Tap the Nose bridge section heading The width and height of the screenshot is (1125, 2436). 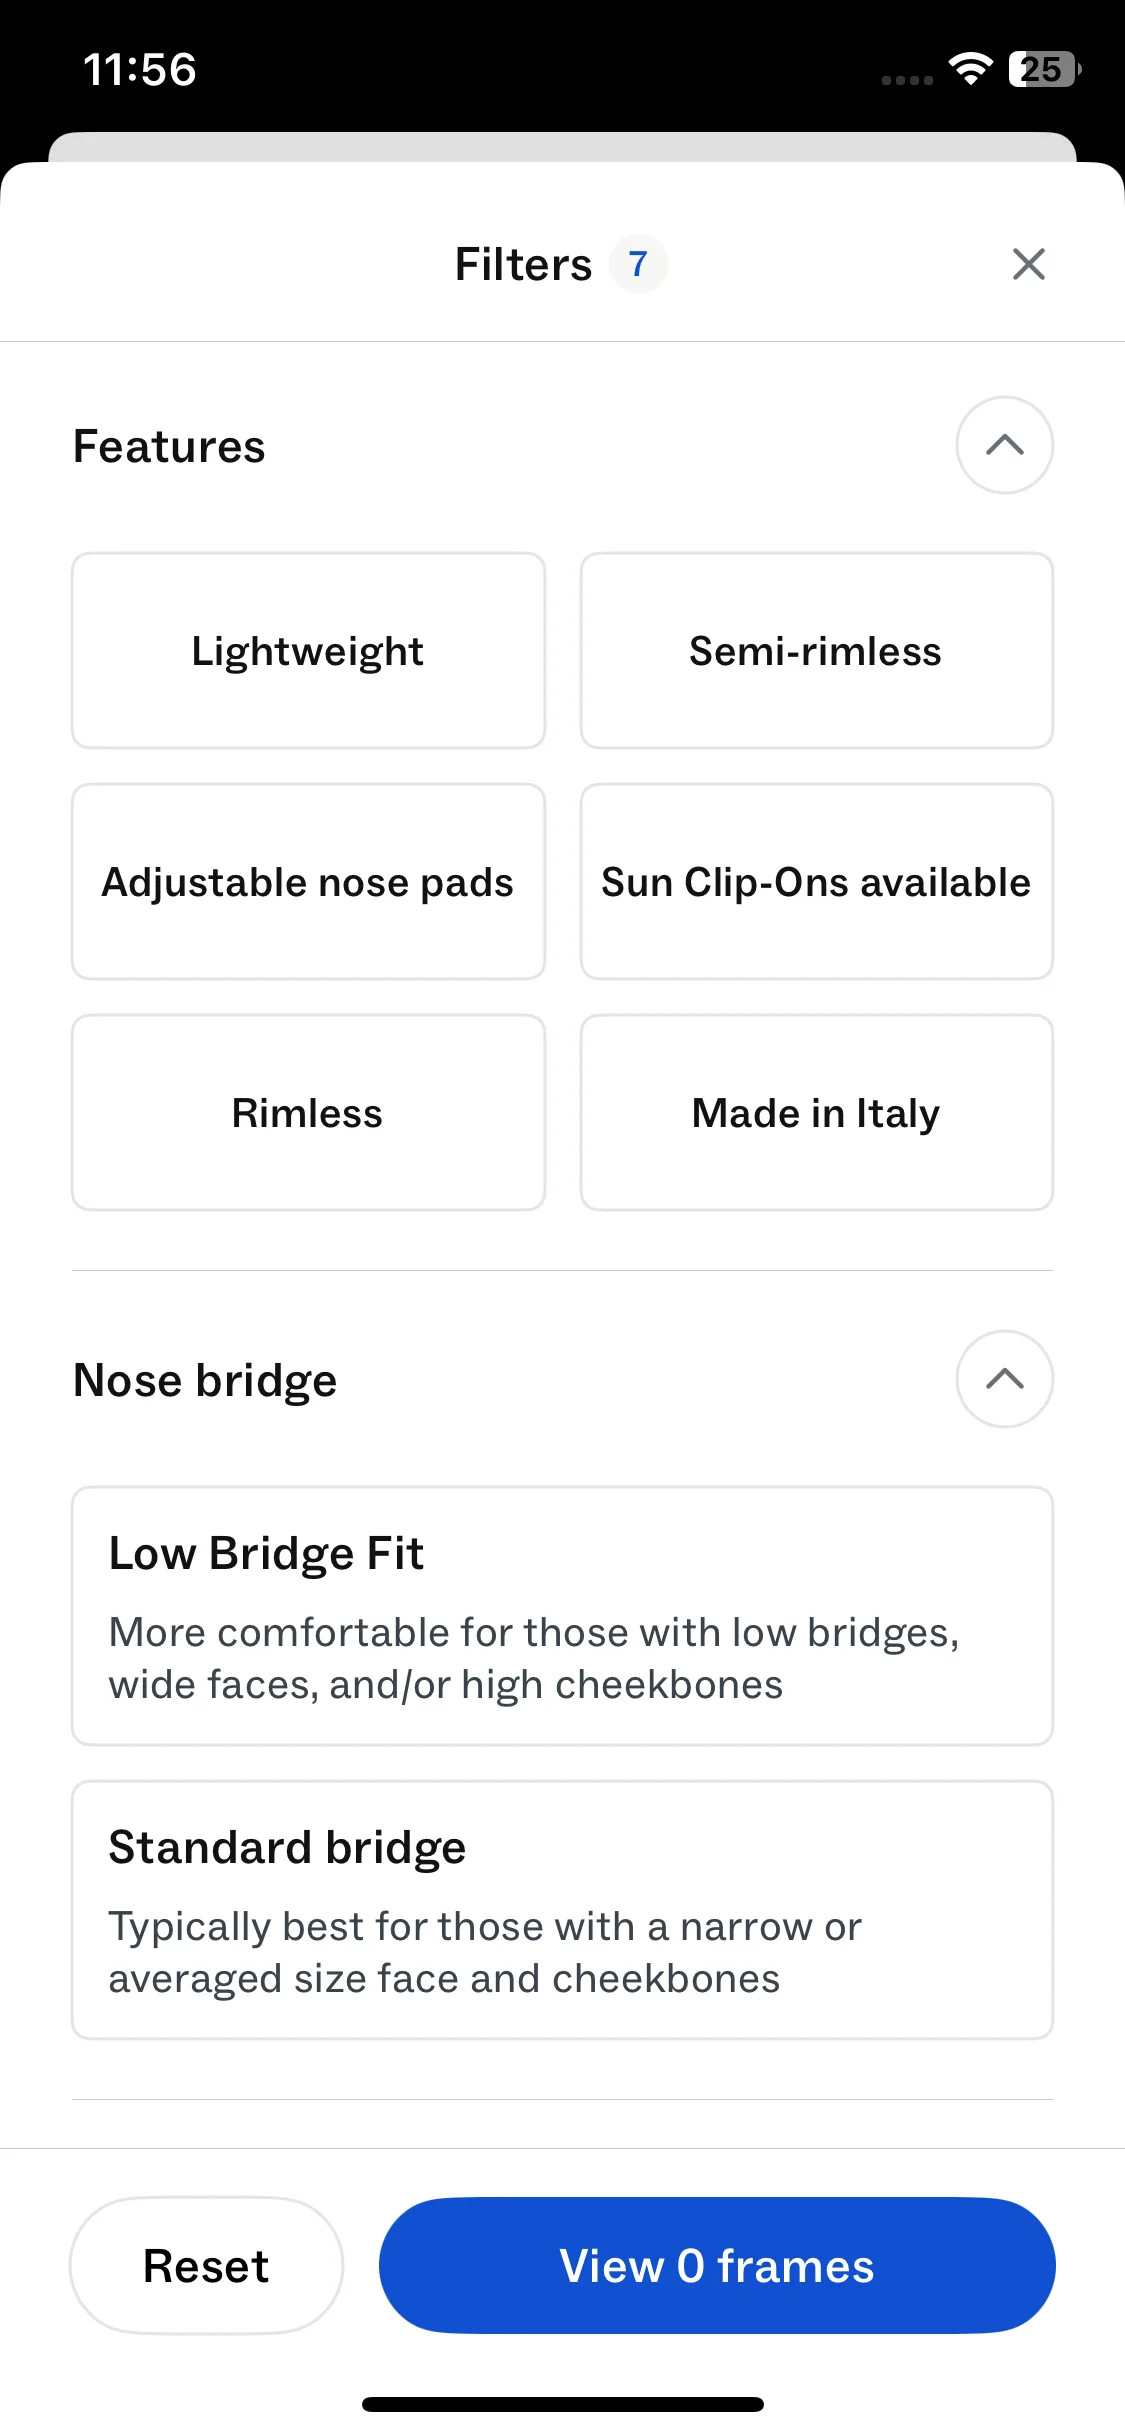(x=205, y=1380)
